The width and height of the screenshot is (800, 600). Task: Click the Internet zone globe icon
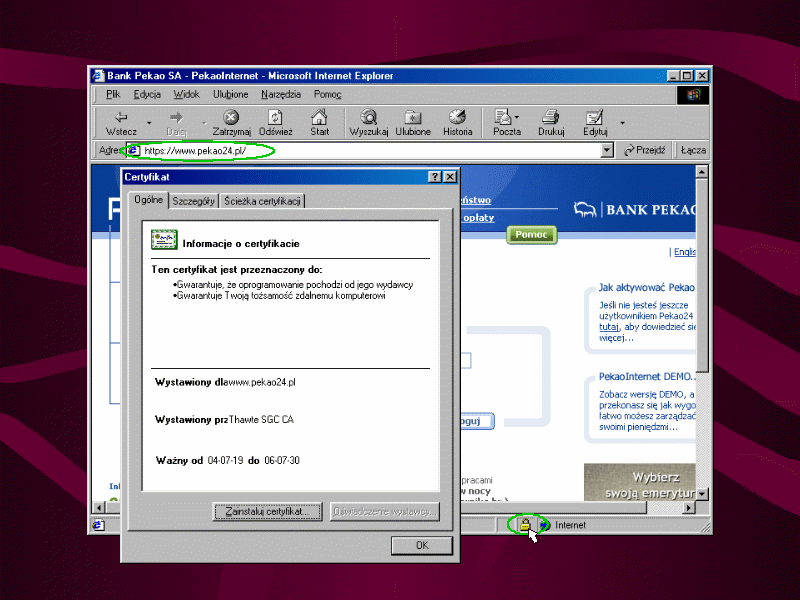pos(545,524)
